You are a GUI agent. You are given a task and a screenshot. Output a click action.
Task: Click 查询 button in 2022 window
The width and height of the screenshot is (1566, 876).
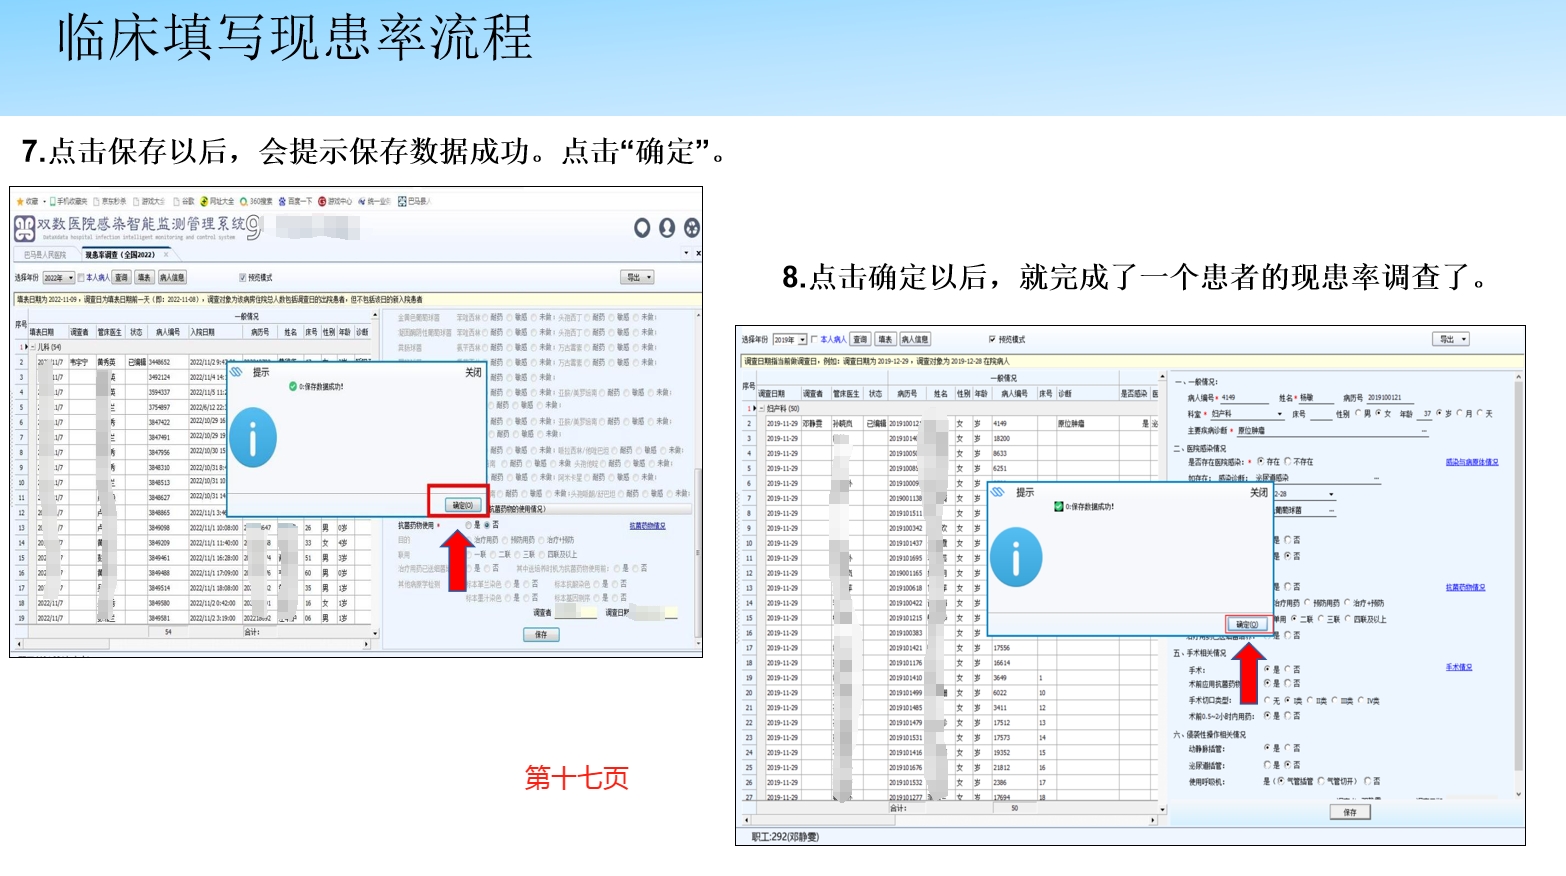tap(122, 278)
